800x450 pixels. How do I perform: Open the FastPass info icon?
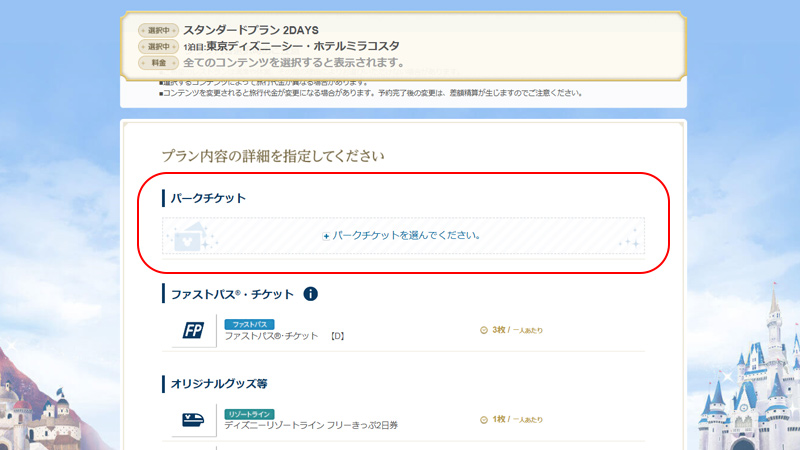(x=311, y=294)
